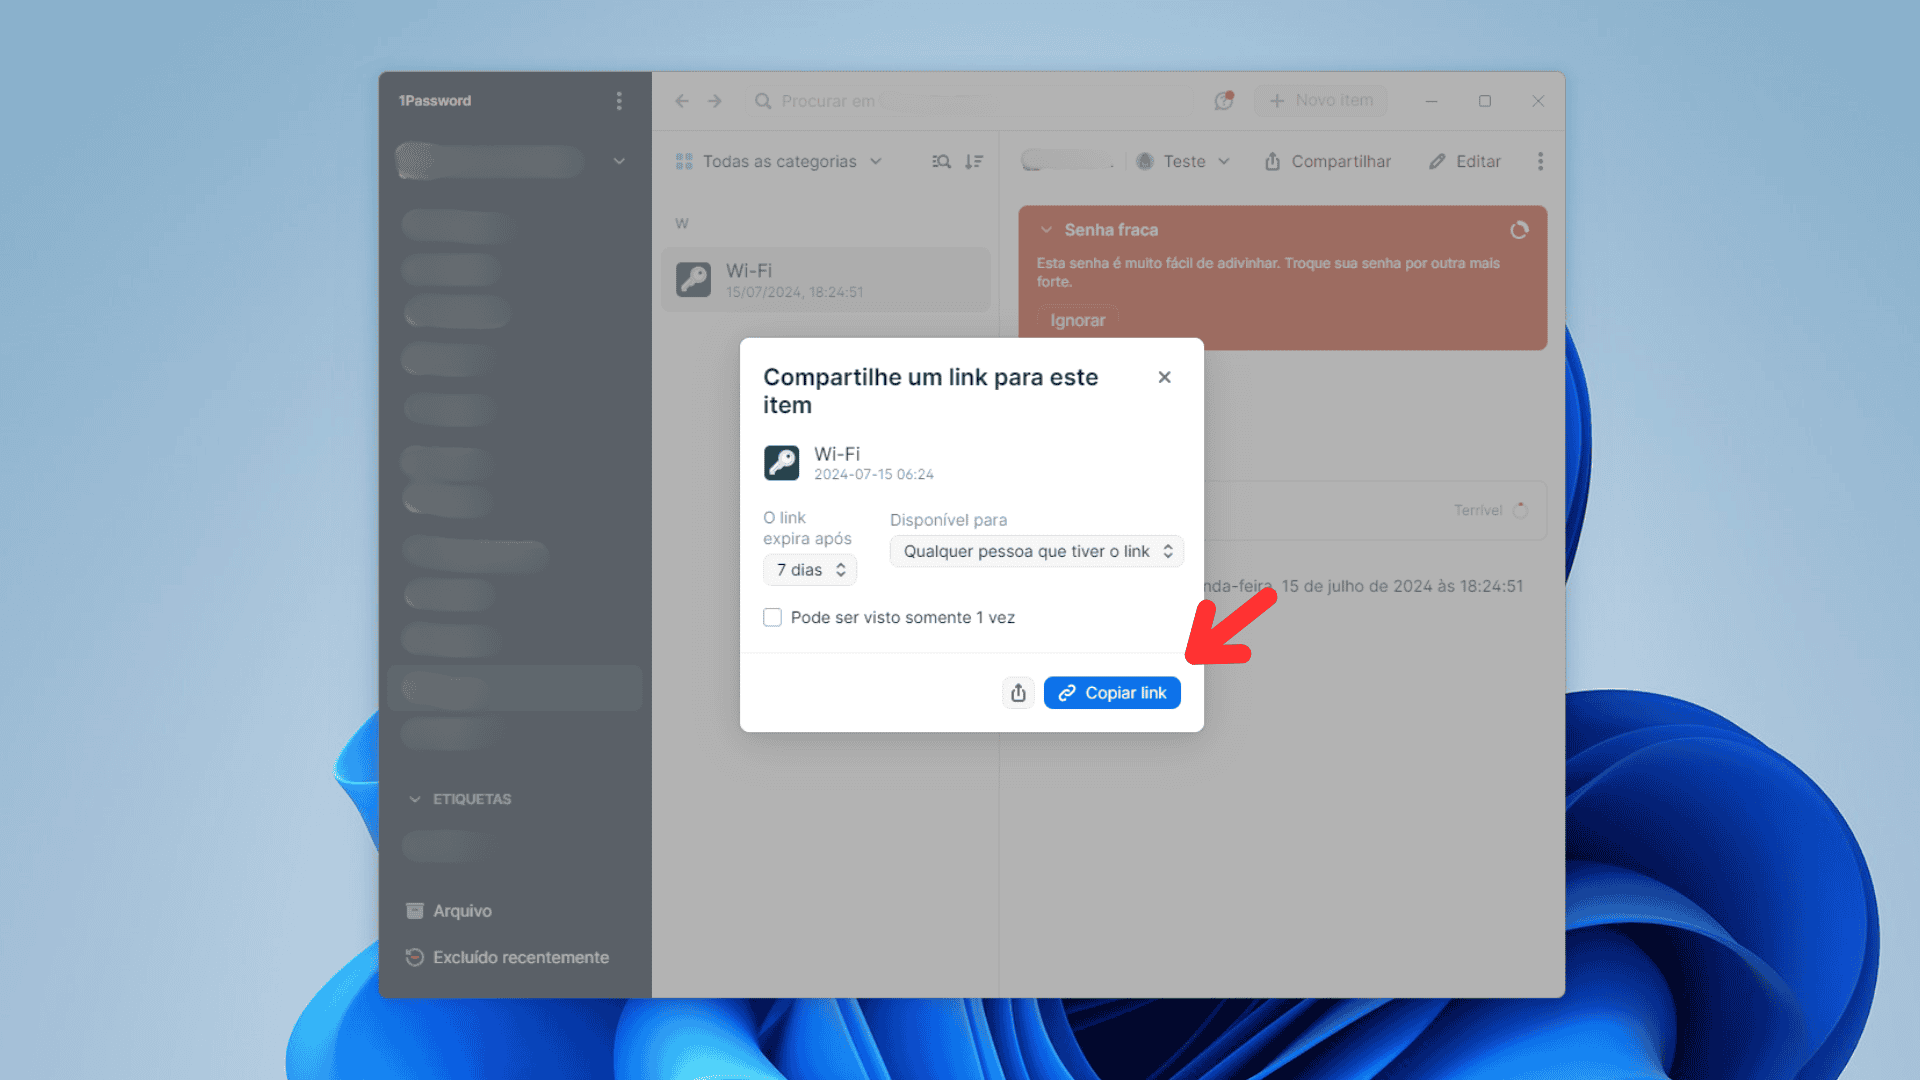Click the 'Novo item' button
The height and width of the screenshot is (1080, 1920).
1321,101
